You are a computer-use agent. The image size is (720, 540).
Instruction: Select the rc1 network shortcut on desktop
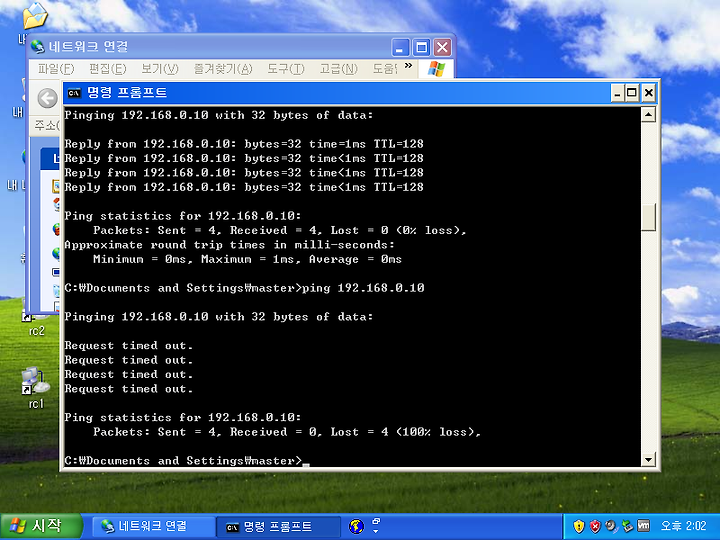35,388
